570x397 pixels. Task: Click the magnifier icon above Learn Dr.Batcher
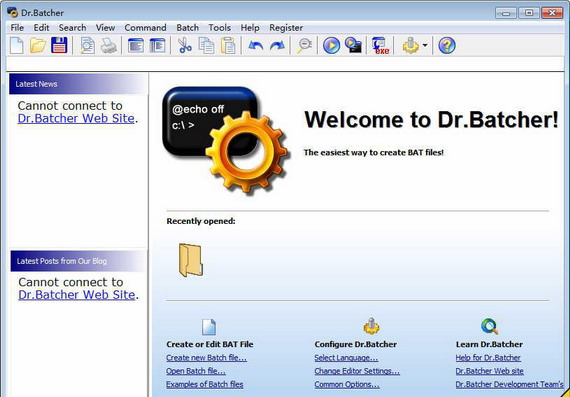pos(489,326)
